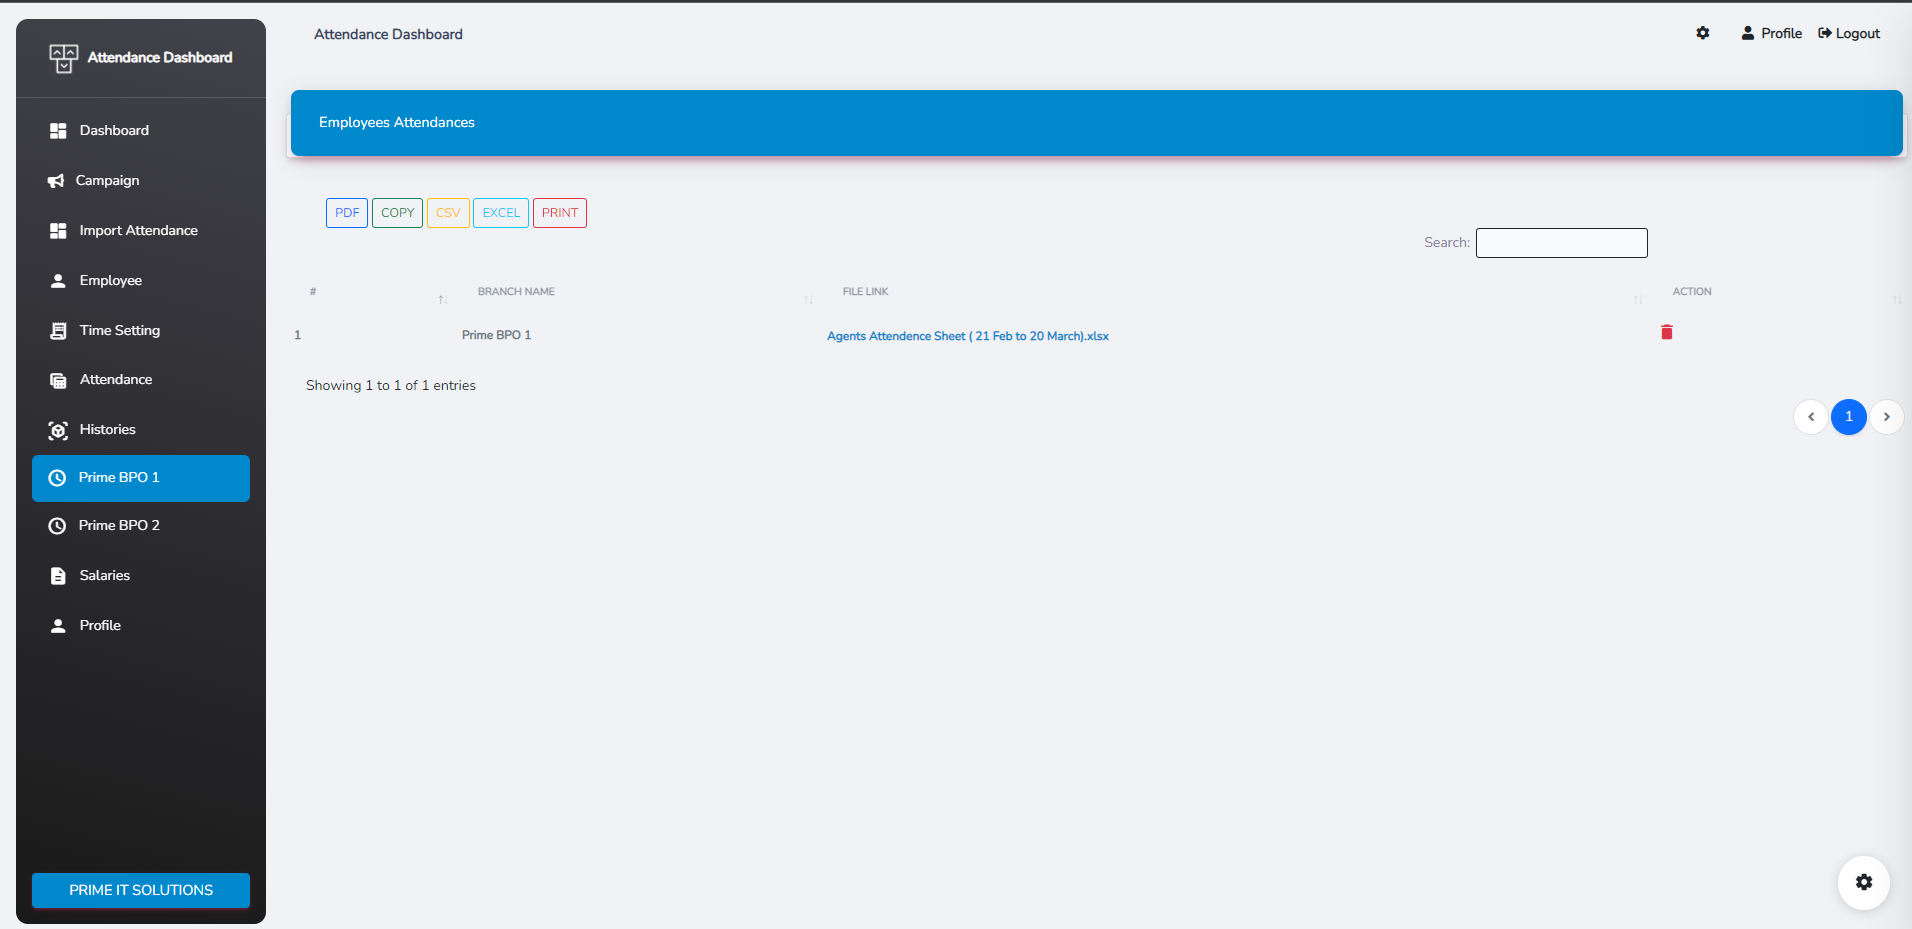Open Agents Attendence Sheet xlsx link
This screenshot has width=1912, height=929.
pyautogui.click(x=968, y=336)
